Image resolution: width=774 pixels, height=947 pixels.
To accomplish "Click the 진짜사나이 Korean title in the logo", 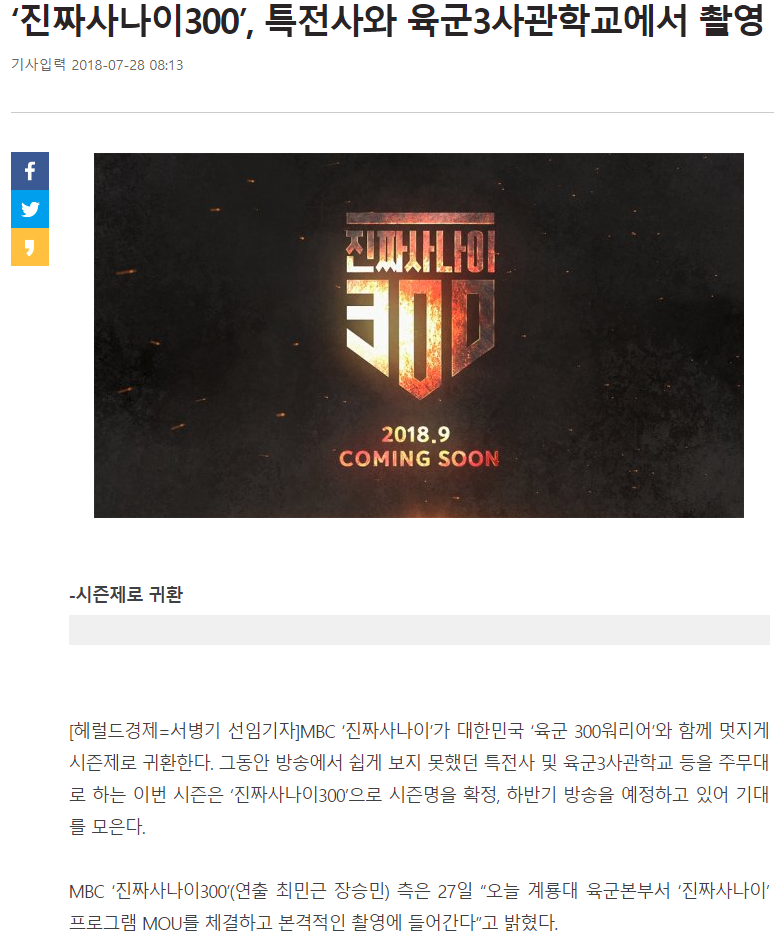I will [x=420, y=250].
